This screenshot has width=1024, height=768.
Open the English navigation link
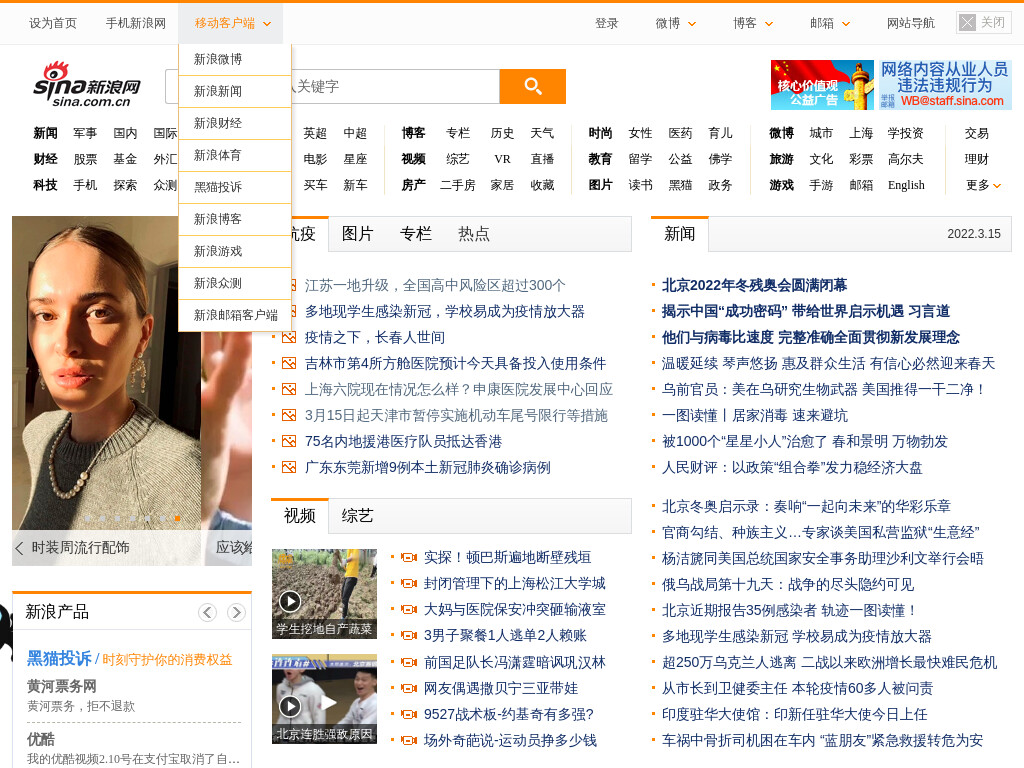[x=906, y=185]
